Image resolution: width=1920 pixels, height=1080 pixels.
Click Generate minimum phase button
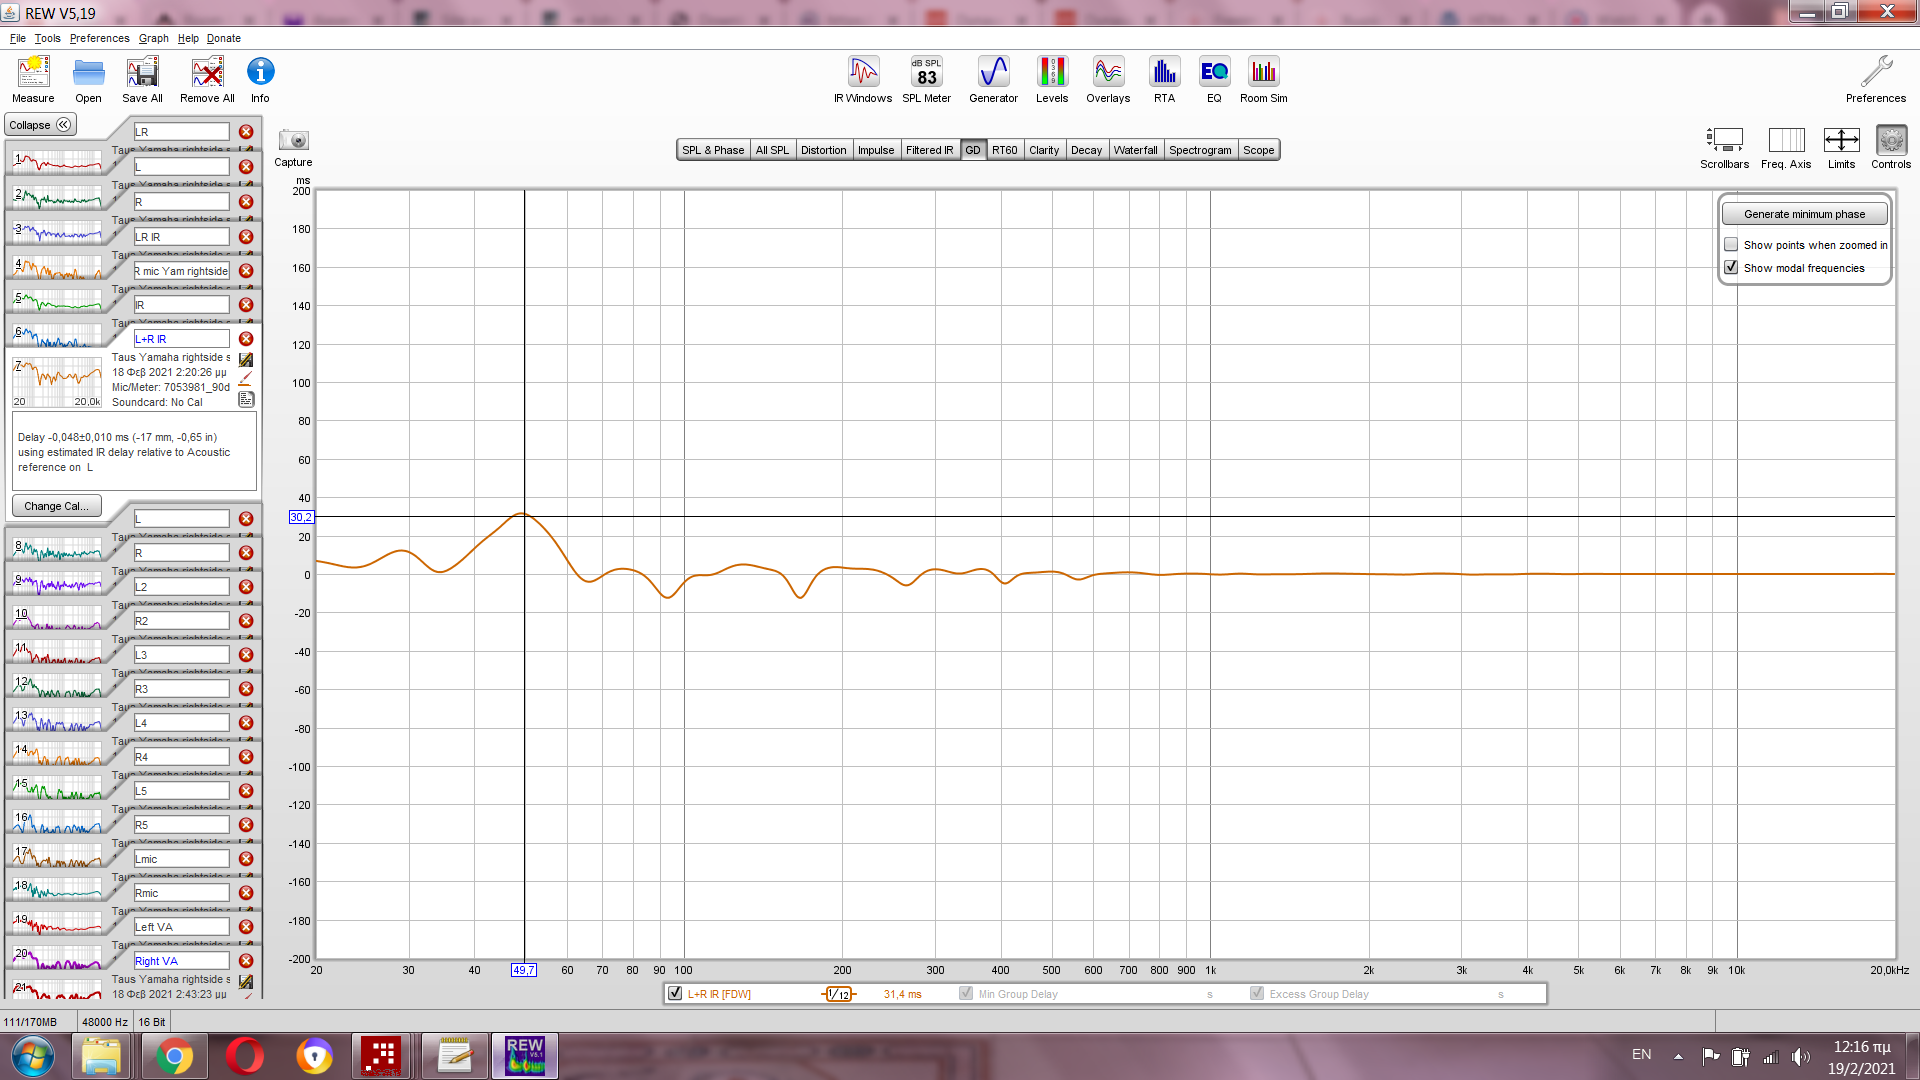[x=1804, y=214]
